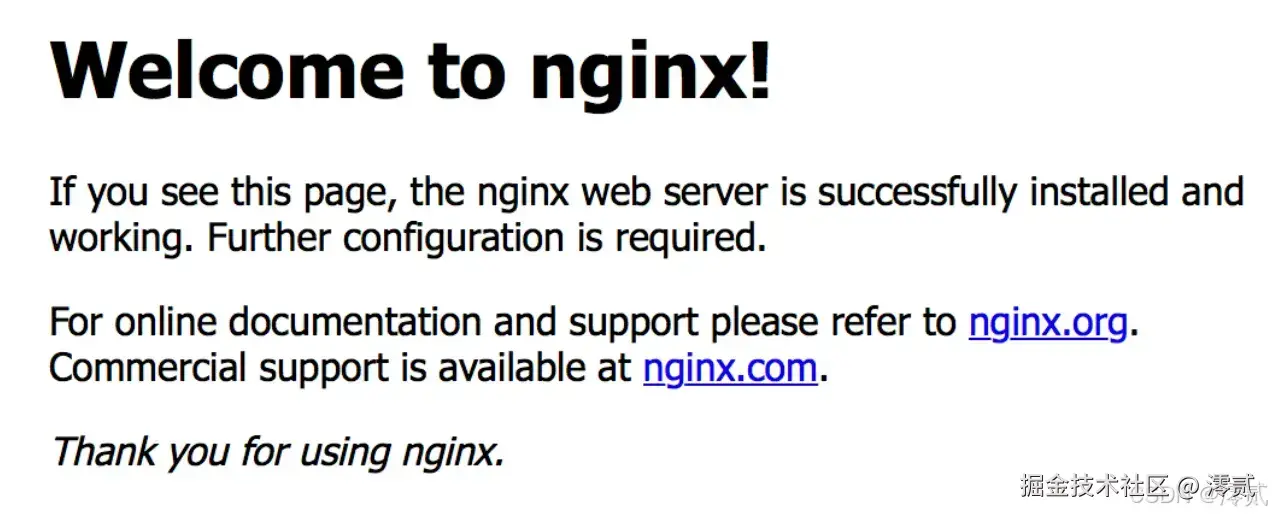
Task: Click the "Welcome to nginx!" heading
Action: pos(411,71)
